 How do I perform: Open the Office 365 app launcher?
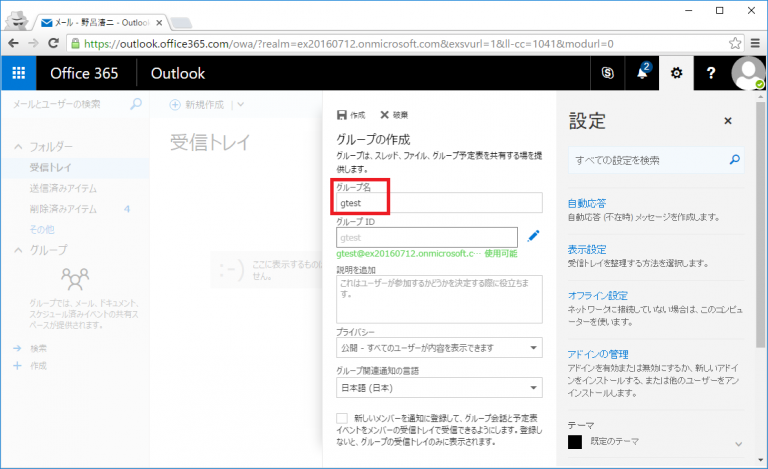pos(18,73)
